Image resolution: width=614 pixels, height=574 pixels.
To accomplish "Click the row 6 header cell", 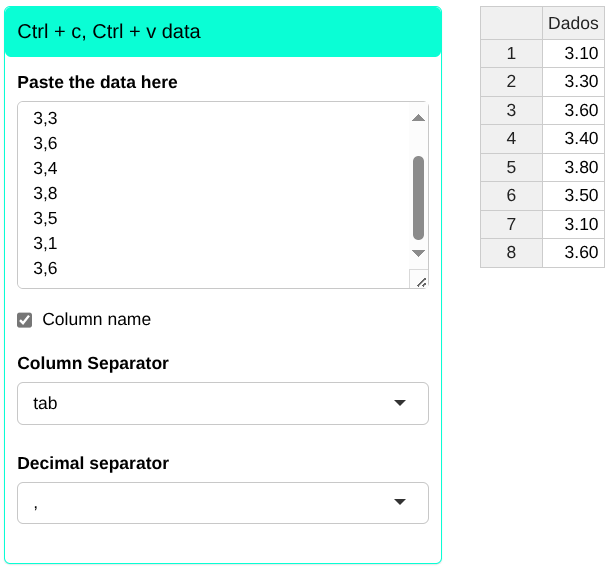I will 511,196.
